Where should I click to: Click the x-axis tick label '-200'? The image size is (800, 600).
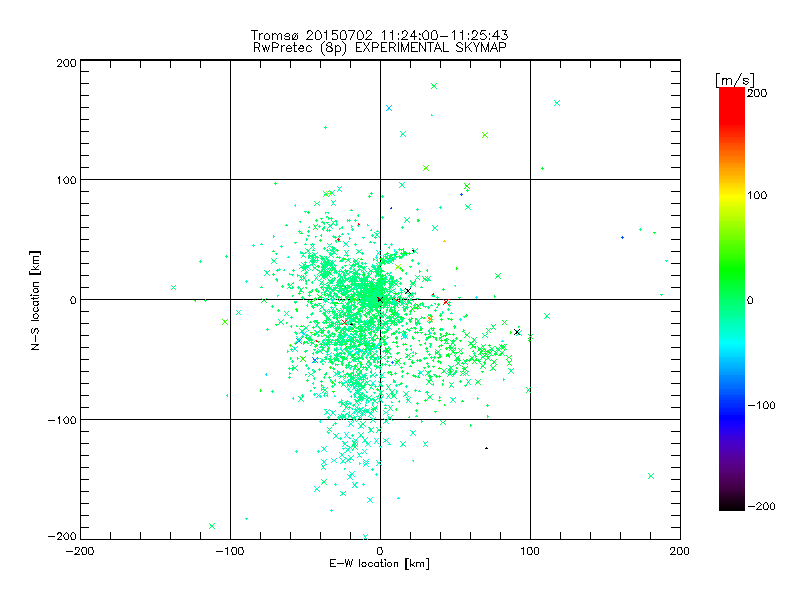[x=80, y=551]
